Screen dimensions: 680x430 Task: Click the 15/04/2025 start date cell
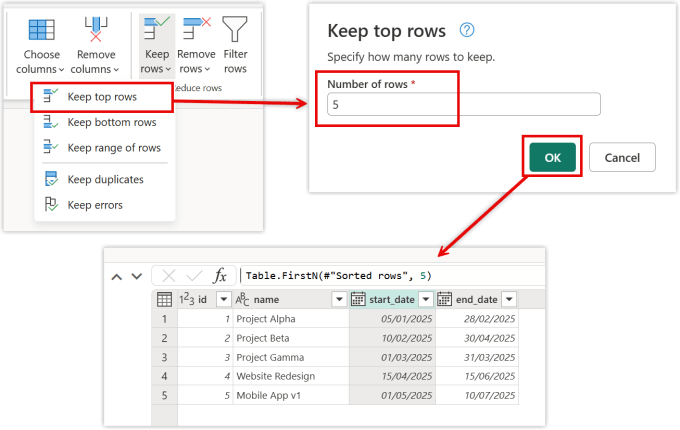(392, 376)
